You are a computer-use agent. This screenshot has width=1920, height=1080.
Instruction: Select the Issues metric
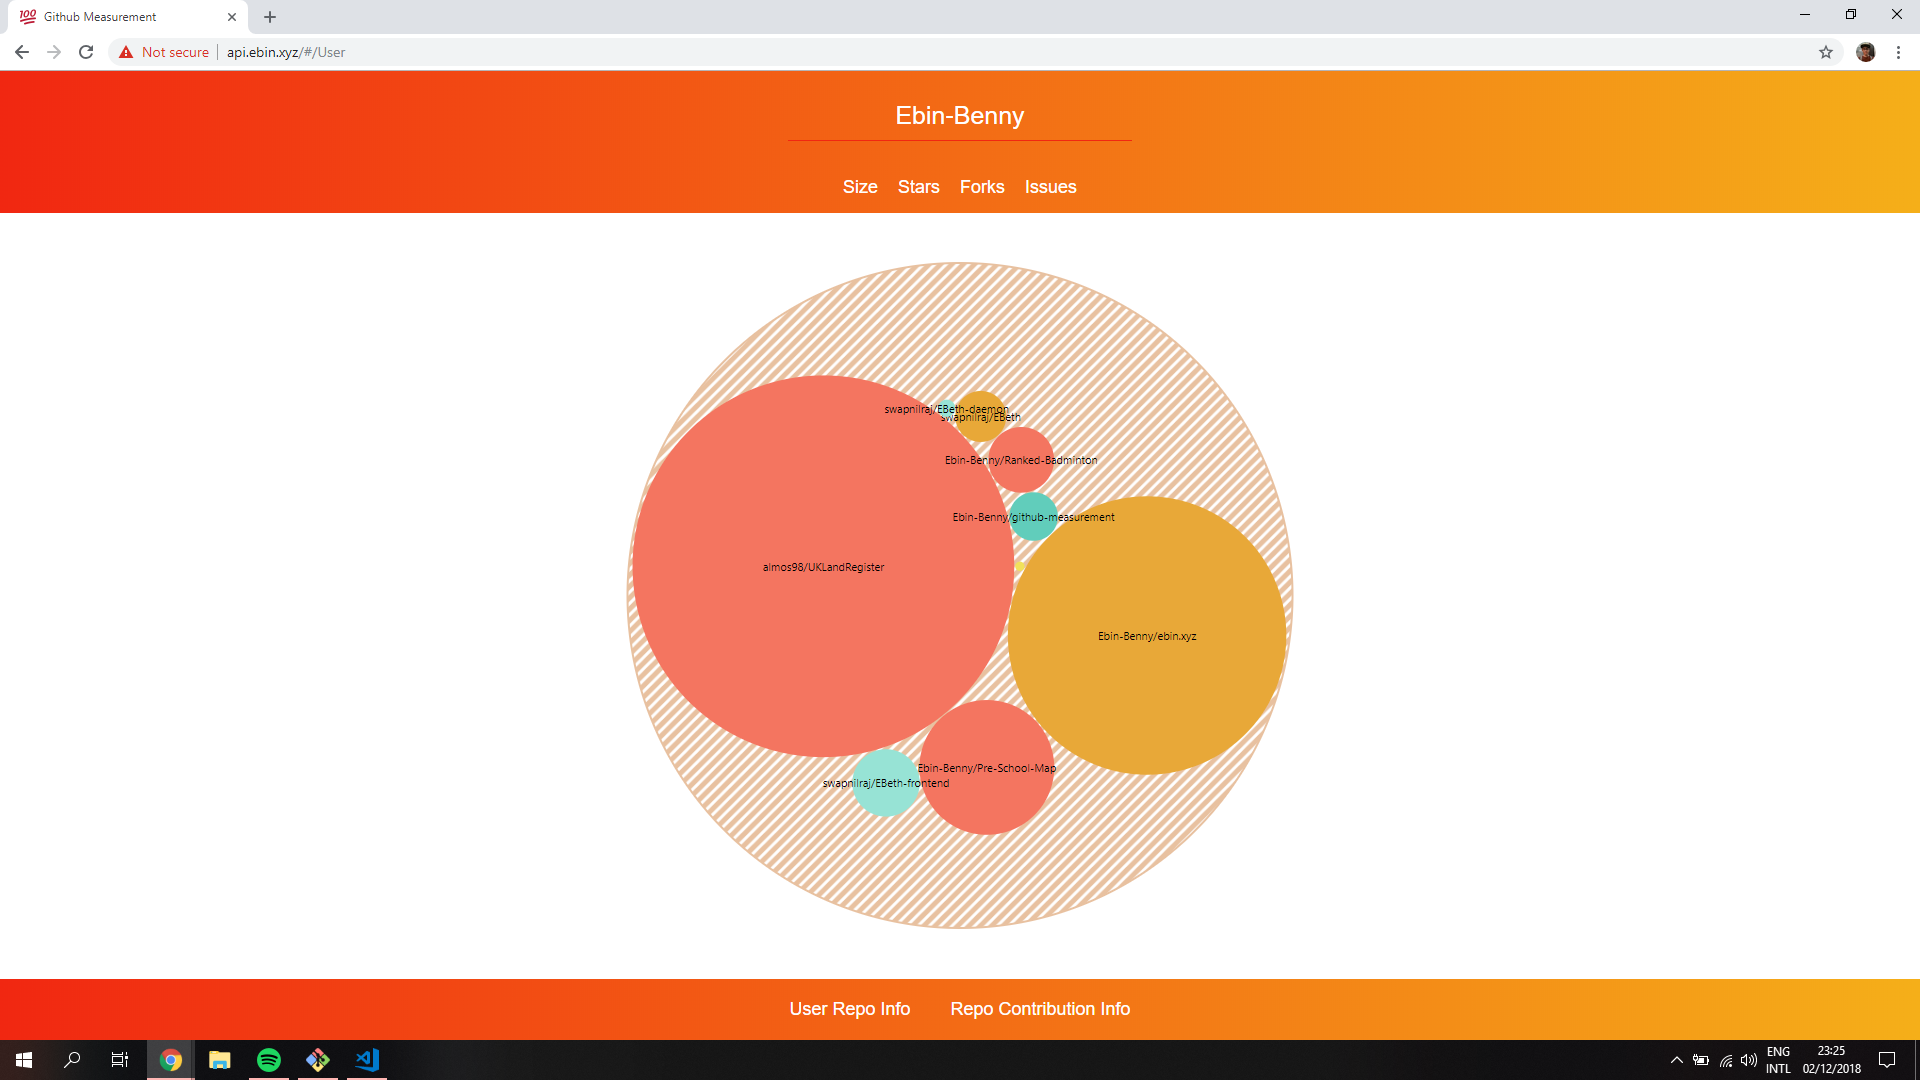(x=1050, y=187)
